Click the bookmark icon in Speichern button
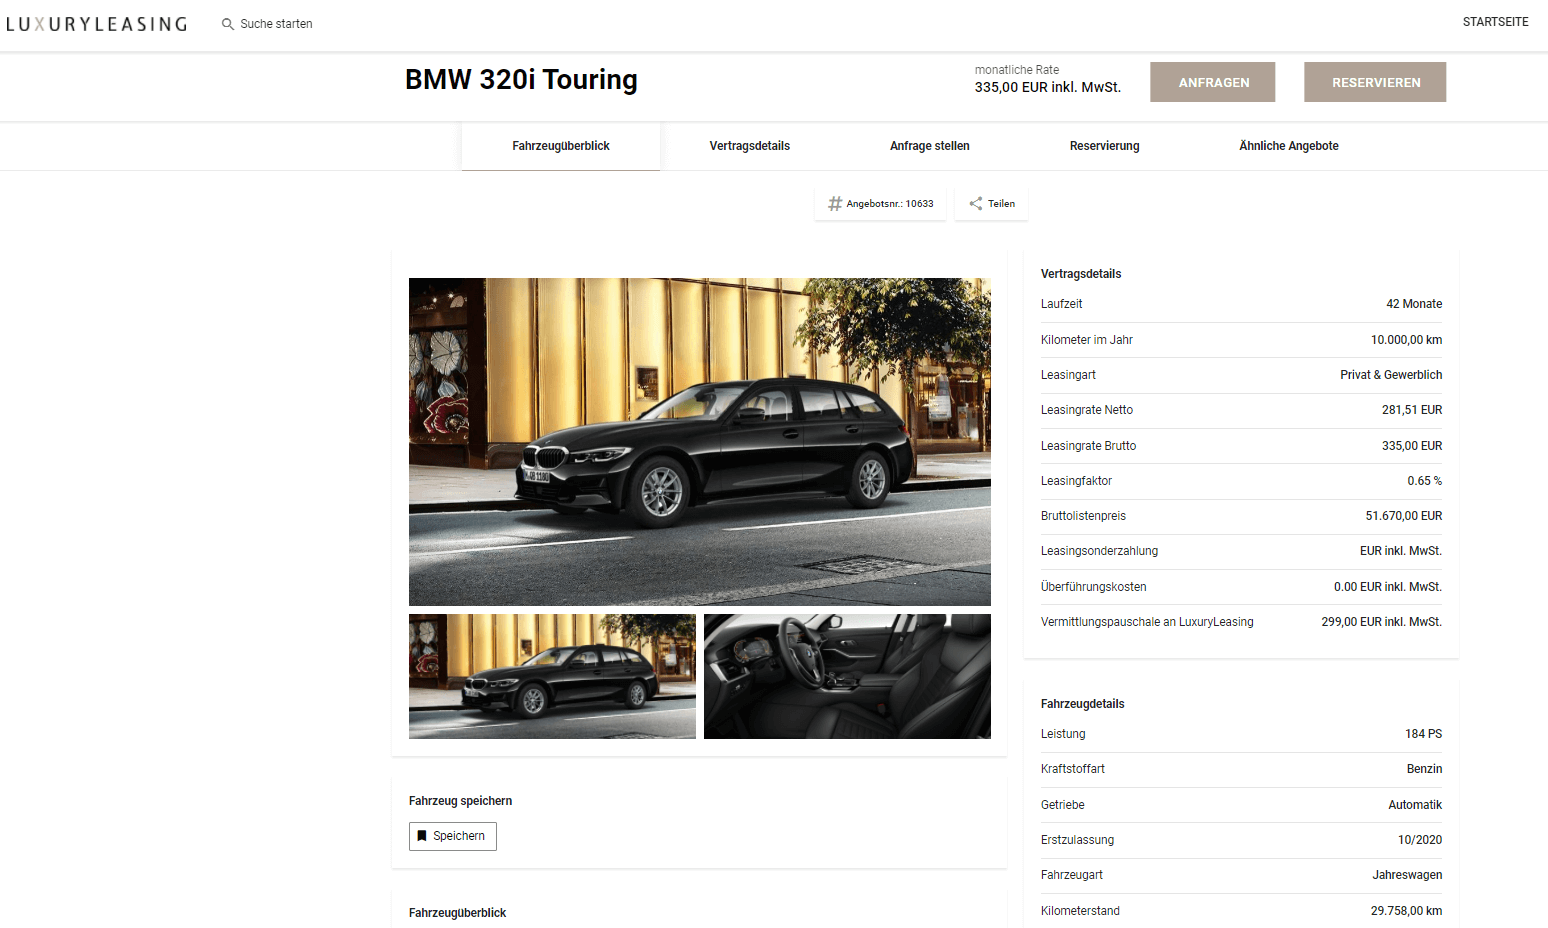The image size is (1548, 928). 422,836
